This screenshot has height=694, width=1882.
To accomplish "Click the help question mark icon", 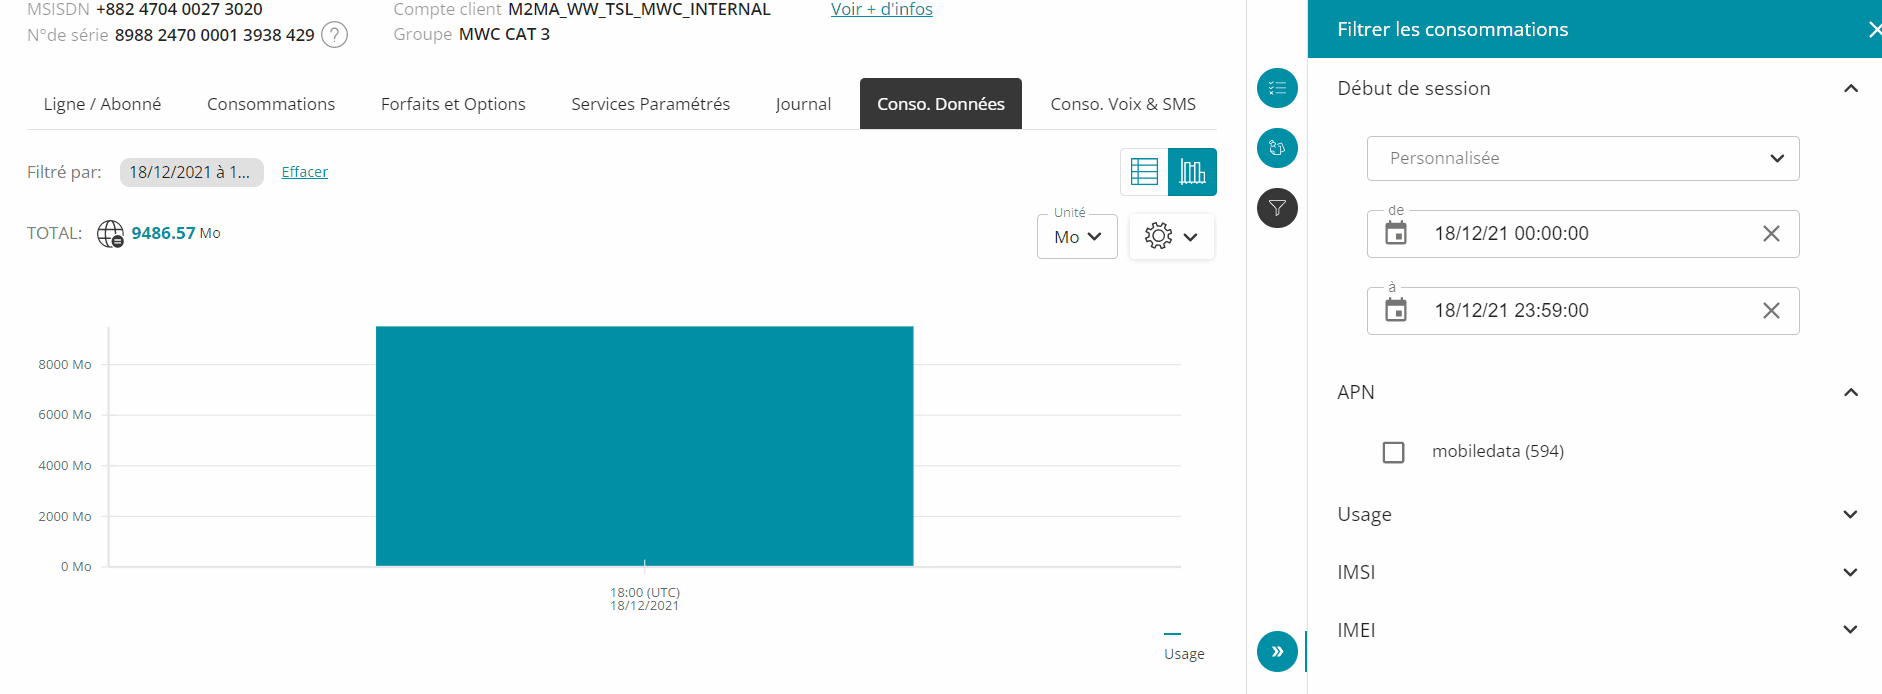I will click(x=335, y=35).
